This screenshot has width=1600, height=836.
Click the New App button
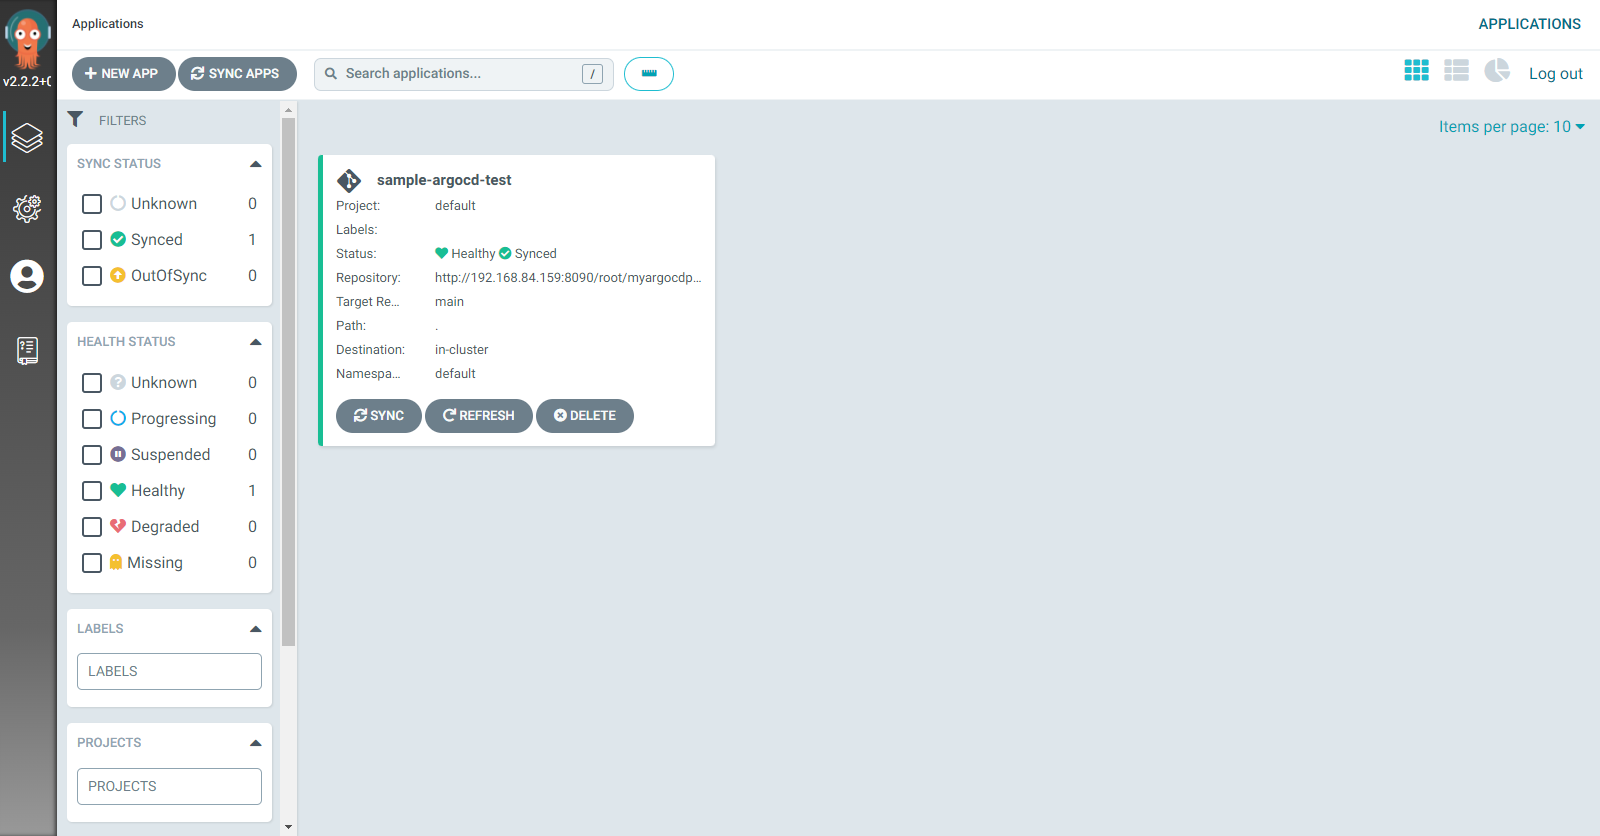click(x=123, y=74)
